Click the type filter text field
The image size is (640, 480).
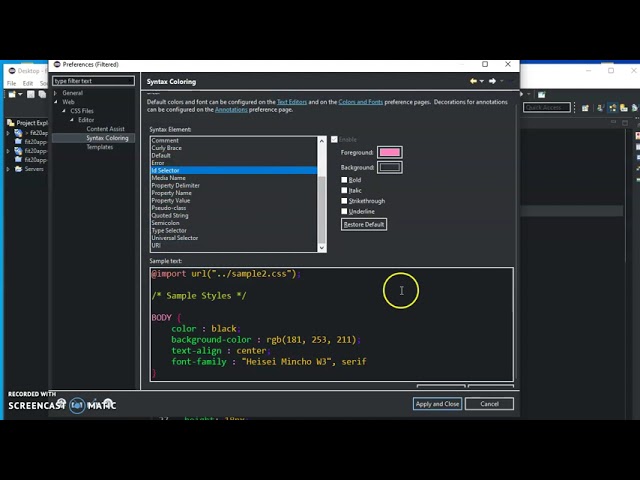(93, 81)
